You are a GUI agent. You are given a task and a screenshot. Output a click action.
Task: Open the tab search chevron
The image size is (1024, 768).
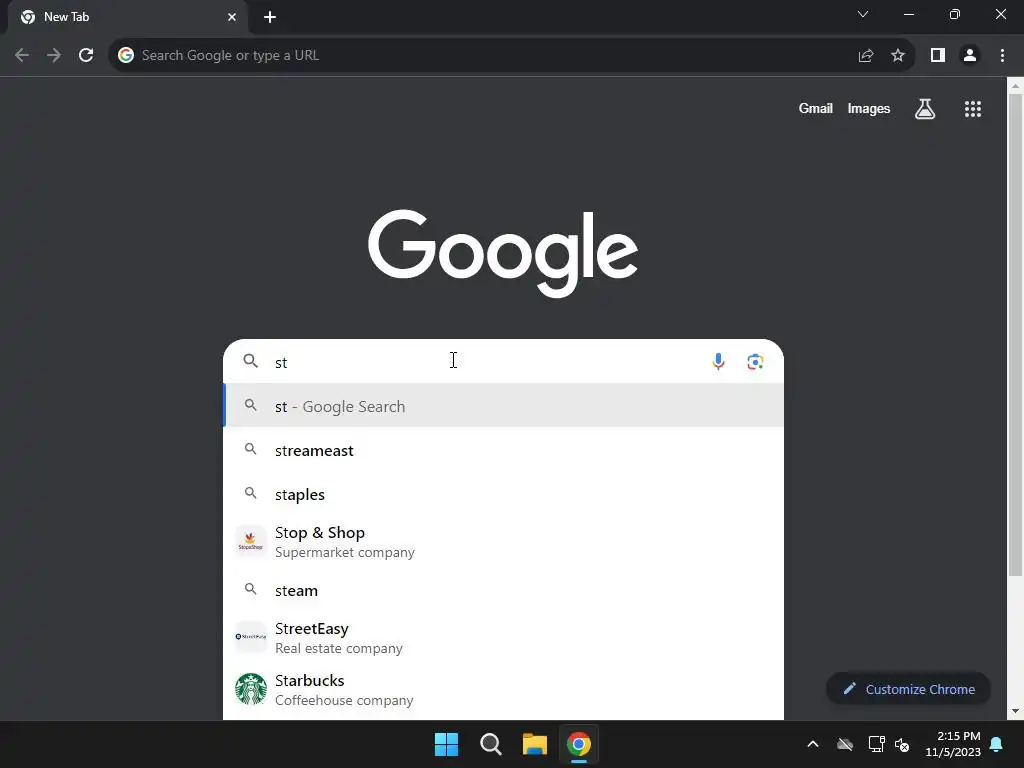point(863,14)
